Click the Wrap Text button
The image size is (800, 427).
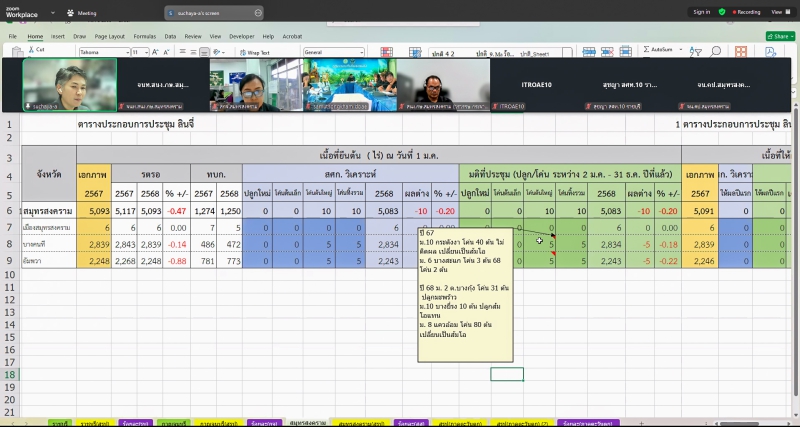click(255, 52)
